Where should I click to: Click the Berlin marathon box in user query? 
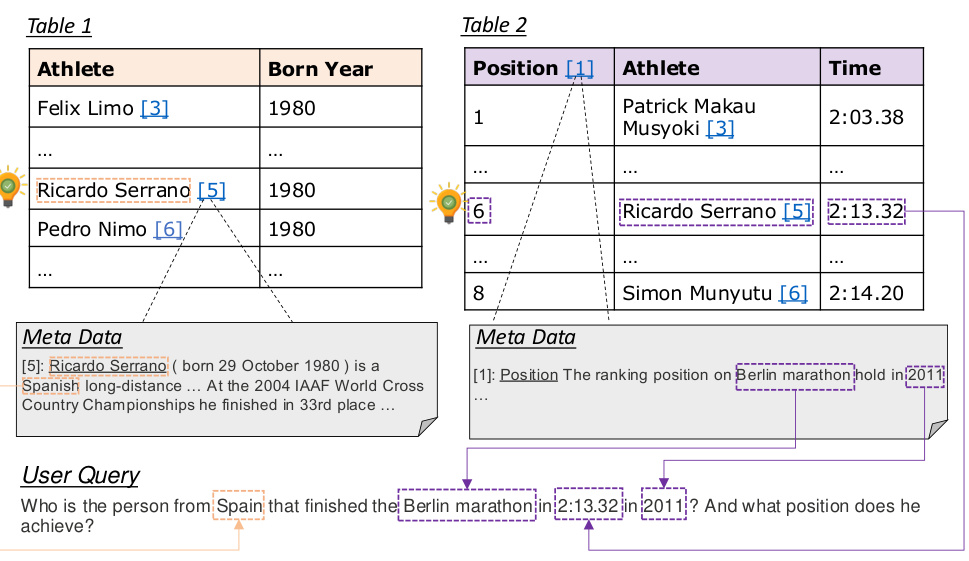[467, 505]
